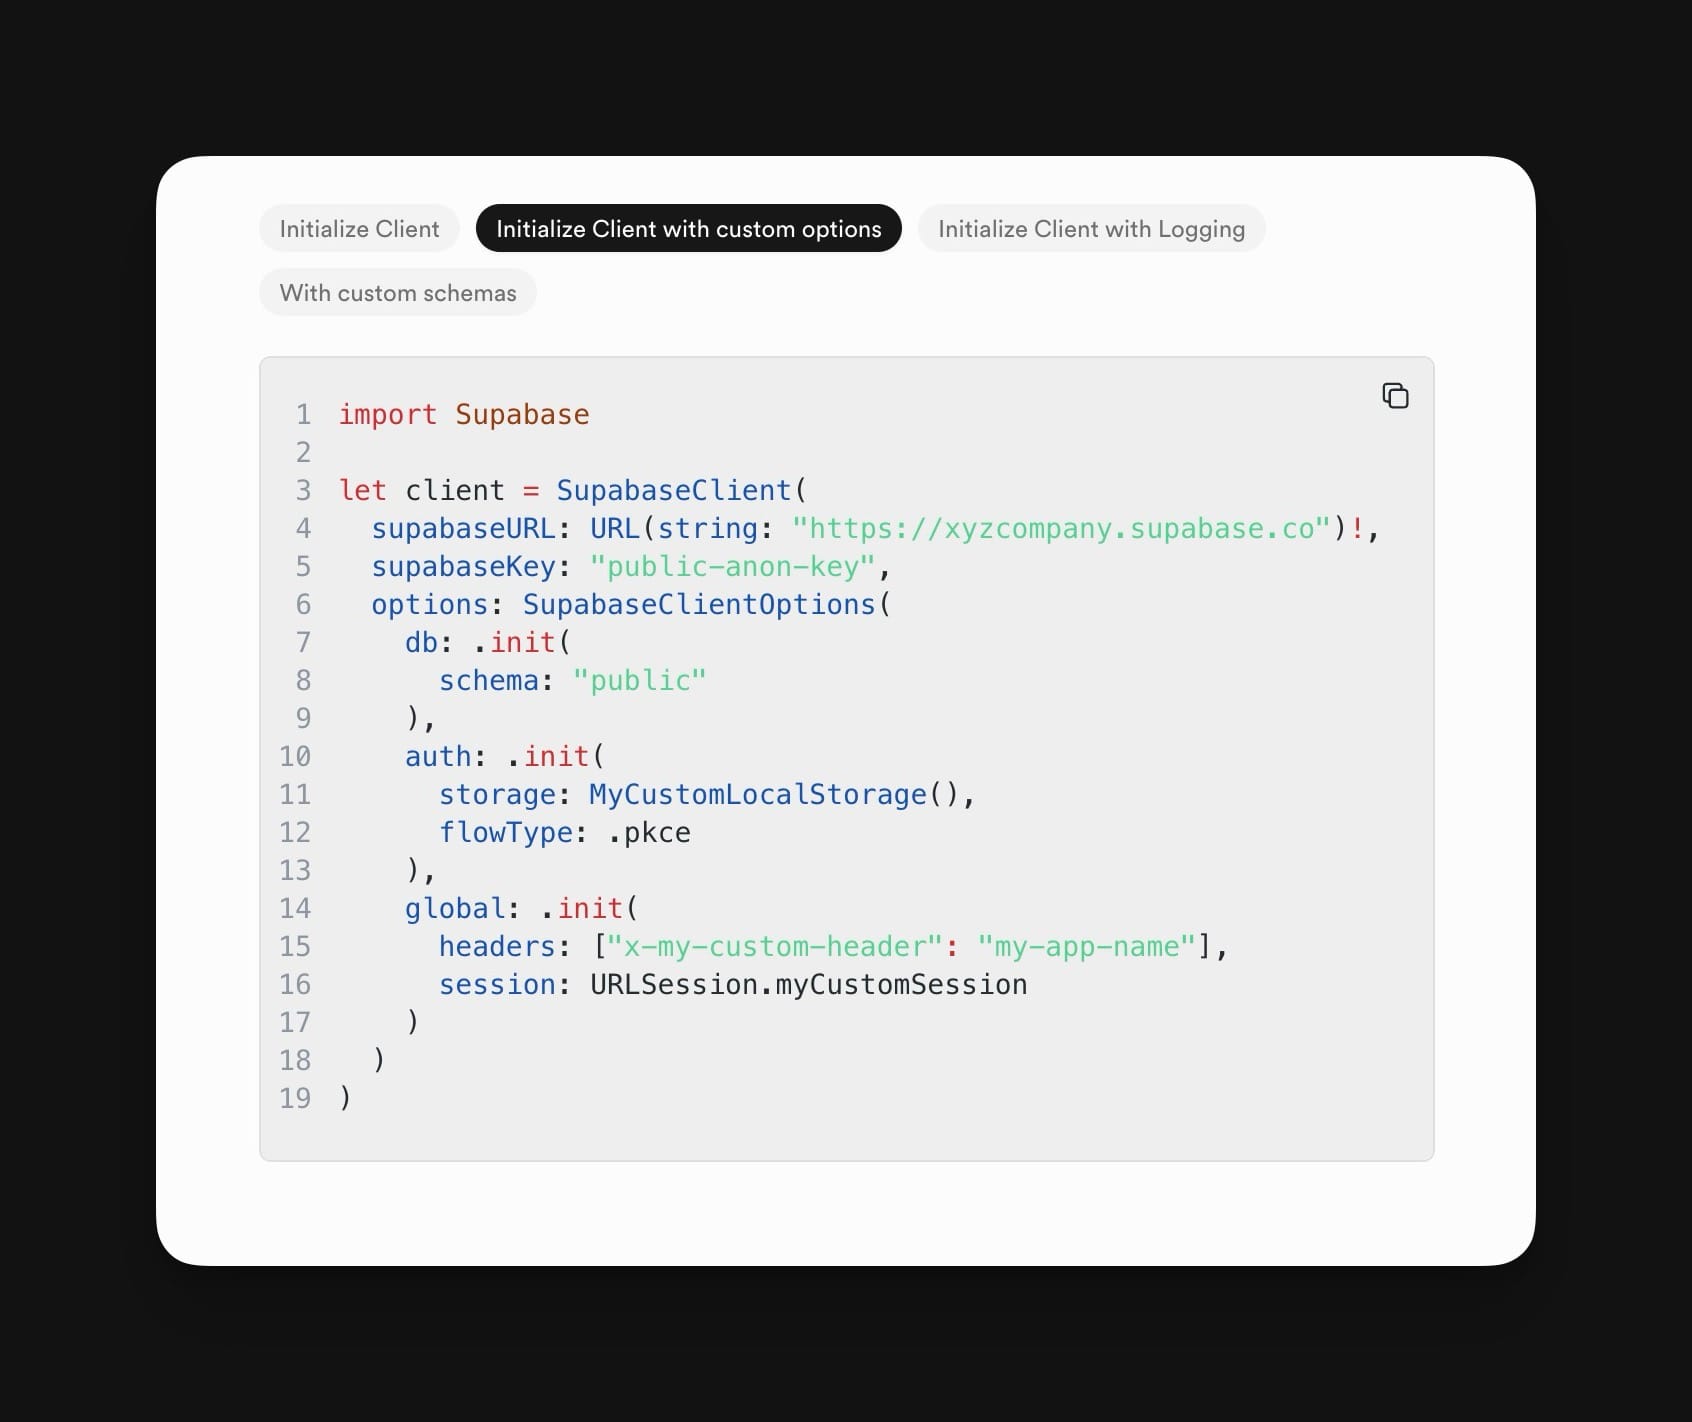Select the URL string "https://xyzcompany.supabase.co"
Screen dimensions: 1692x1422
pyautogui.click(x=1061, y=528)
